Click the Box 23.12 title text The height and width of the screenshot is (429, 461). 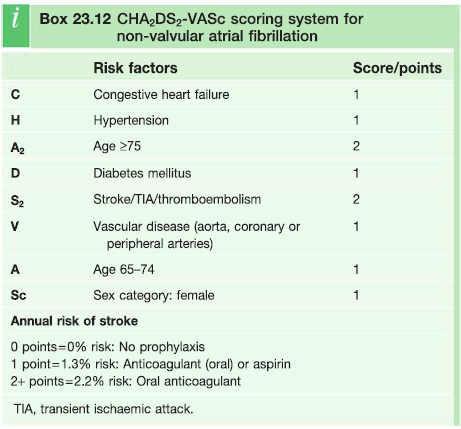[x=201, y=27]
